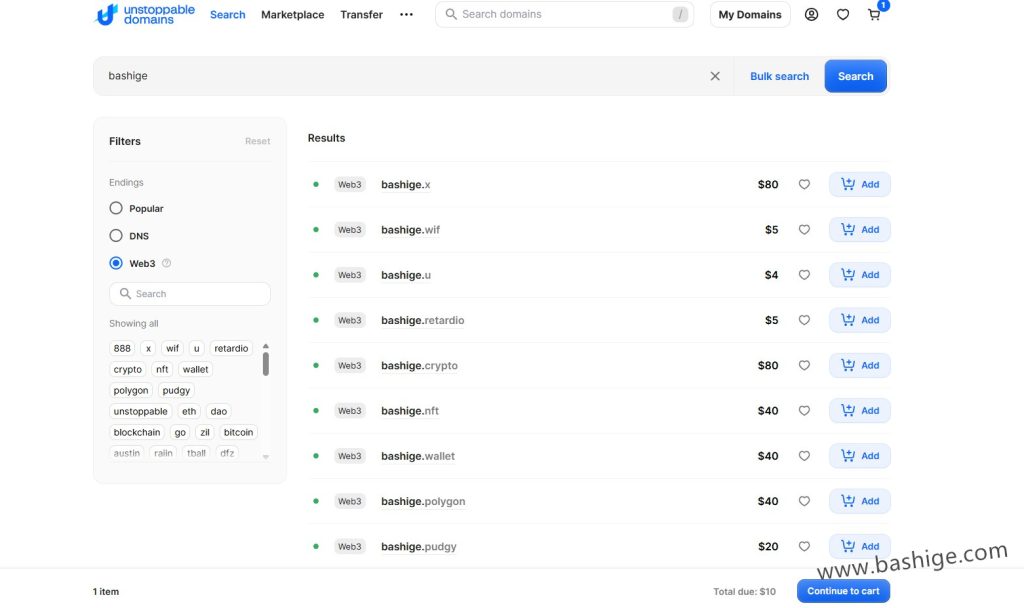Filter by the zil ending chip
This screenshot has height=608, width=1024.
click(x=205, y=432)
